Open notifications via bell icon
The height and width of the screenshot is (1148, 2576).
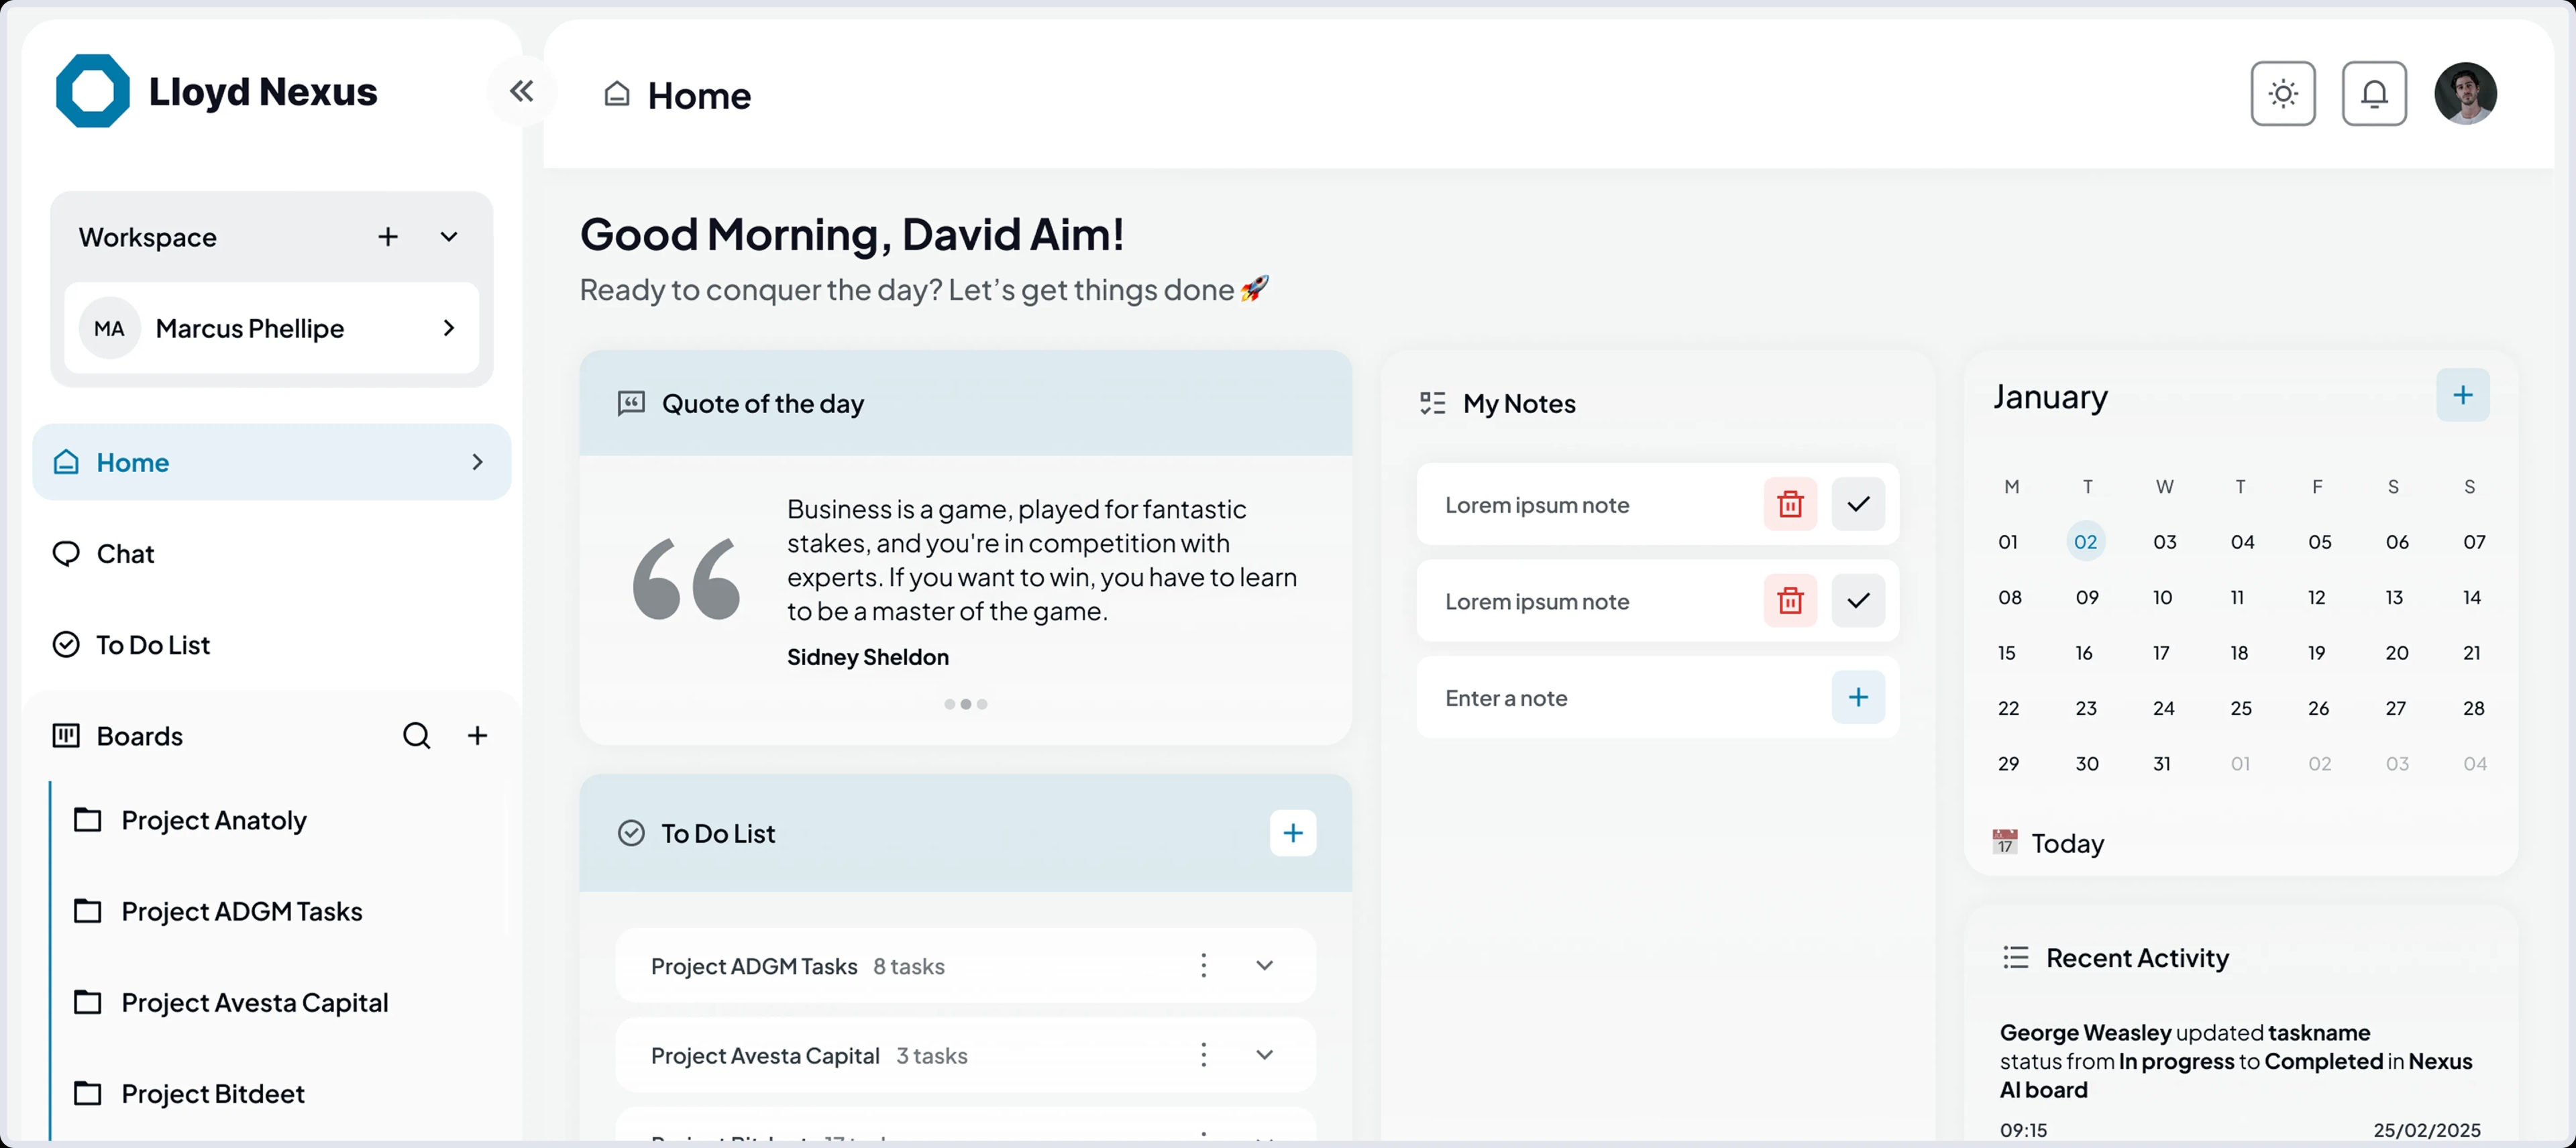coord(2375,93)
